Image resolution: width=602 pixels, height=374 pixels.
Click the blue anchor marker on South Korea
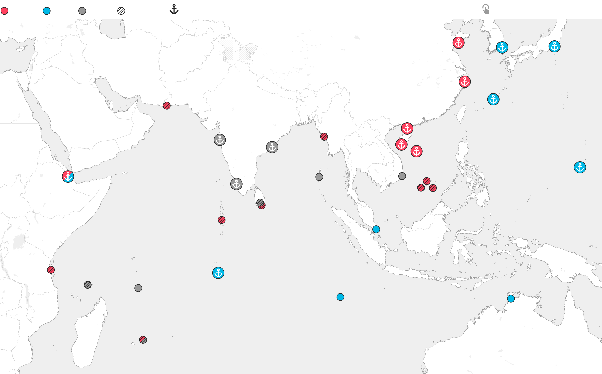(x=502, y=47)
